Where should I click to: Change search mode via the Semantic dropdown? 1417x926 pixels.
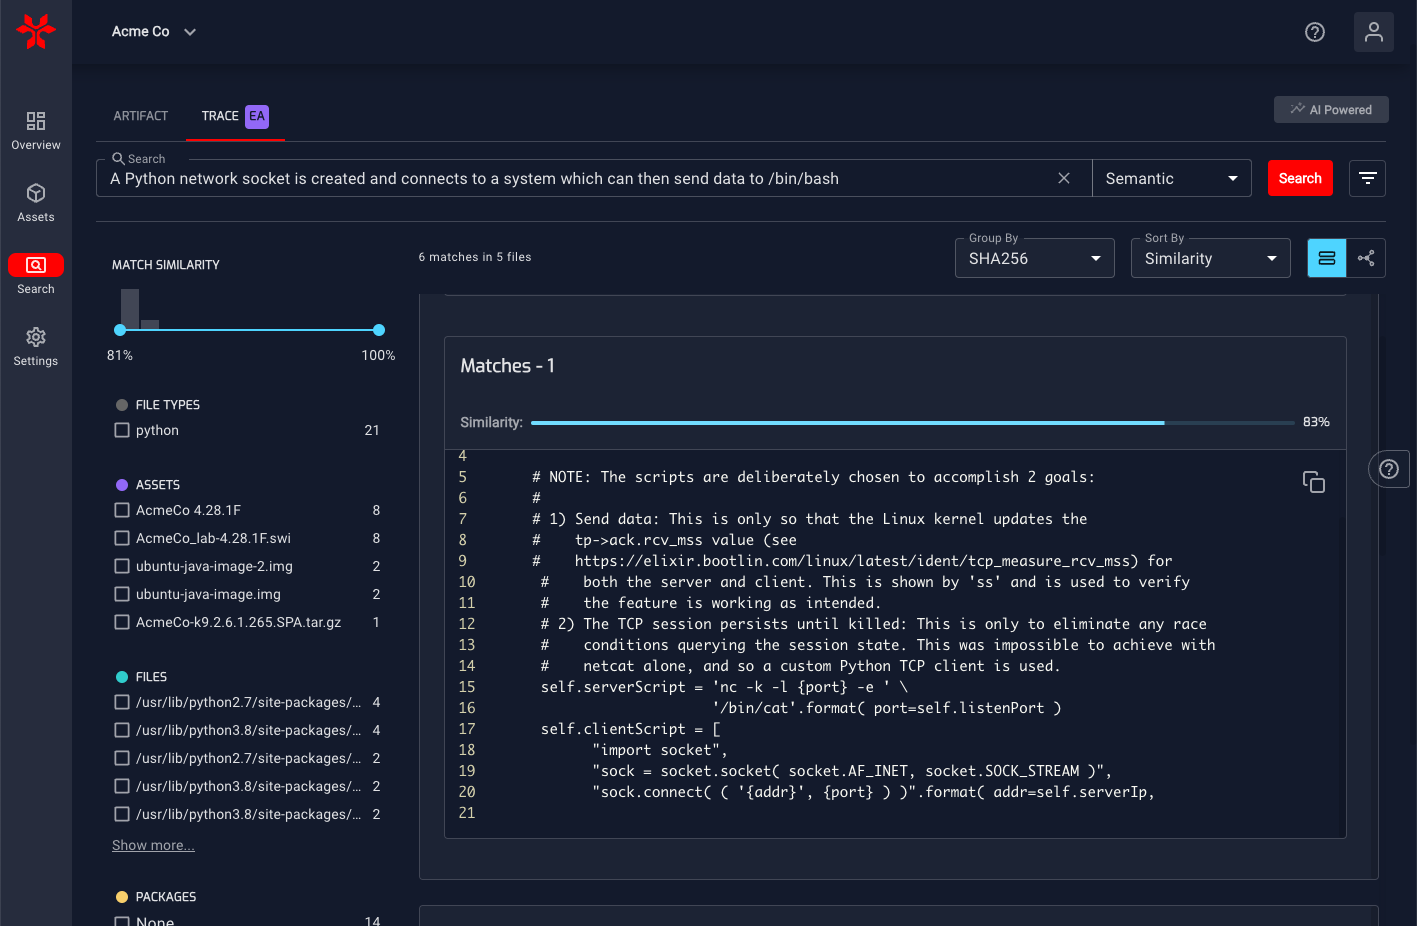tap(1171, 177)
